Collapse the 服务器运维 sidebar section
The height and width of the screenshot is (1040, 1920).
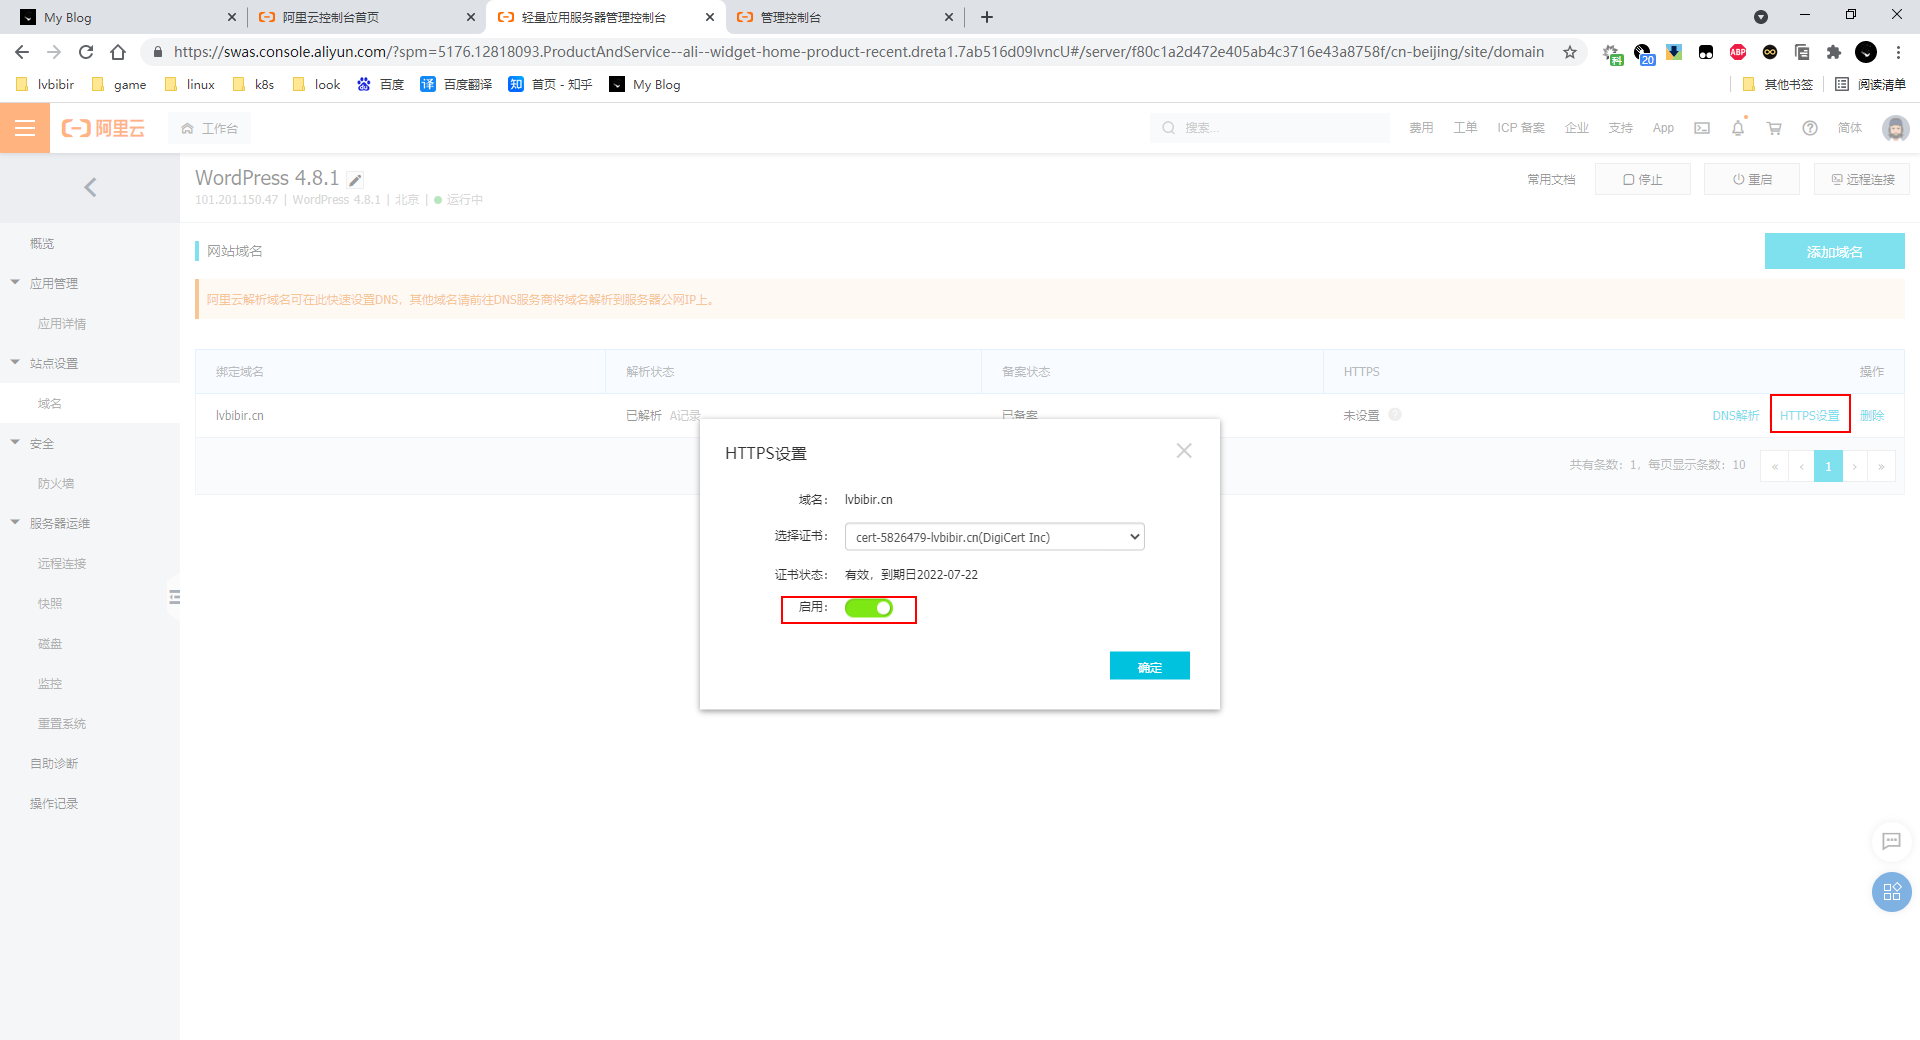[16, 523]
